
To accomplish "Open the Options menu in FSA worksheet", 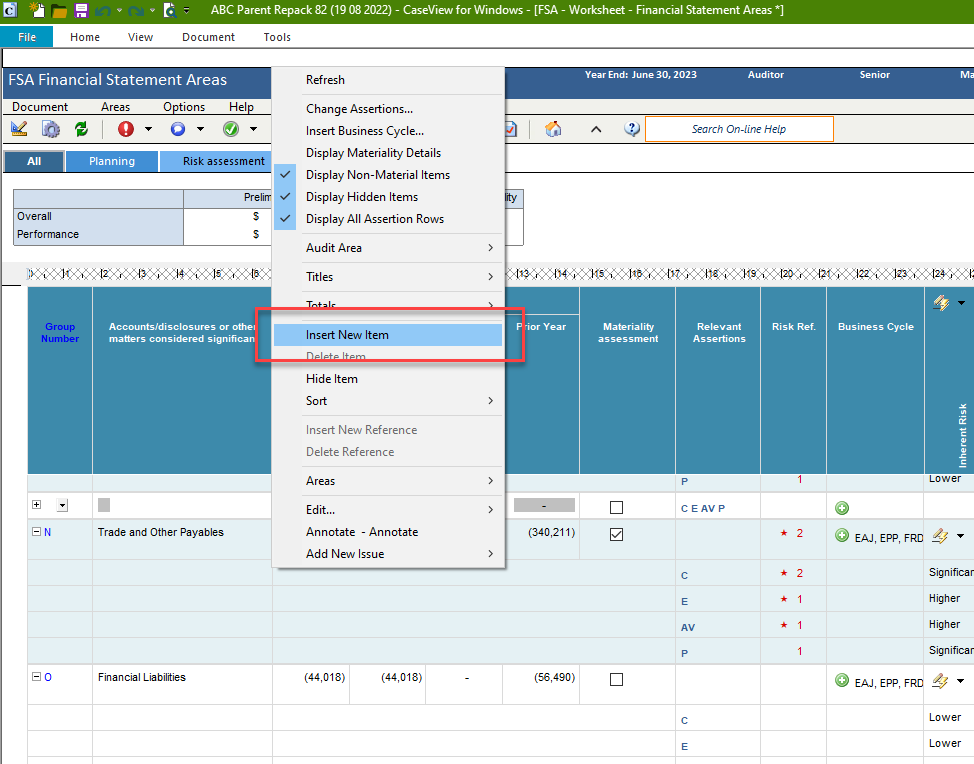I will pos(184,107).
